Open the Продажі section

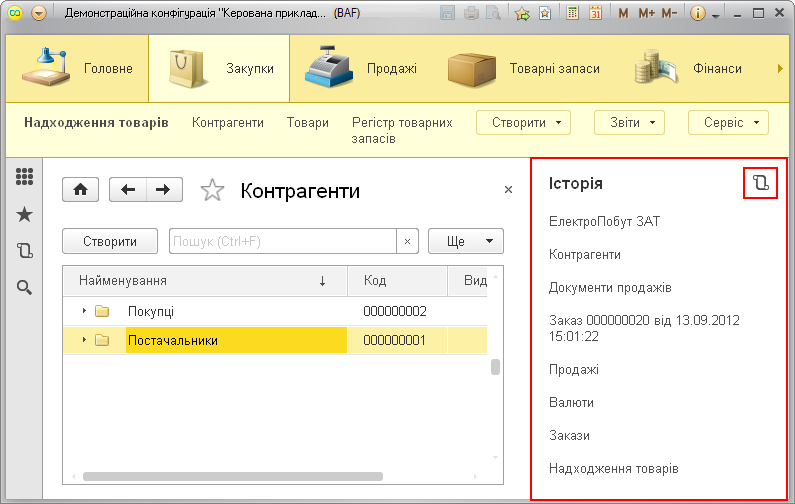click(361, 68)
